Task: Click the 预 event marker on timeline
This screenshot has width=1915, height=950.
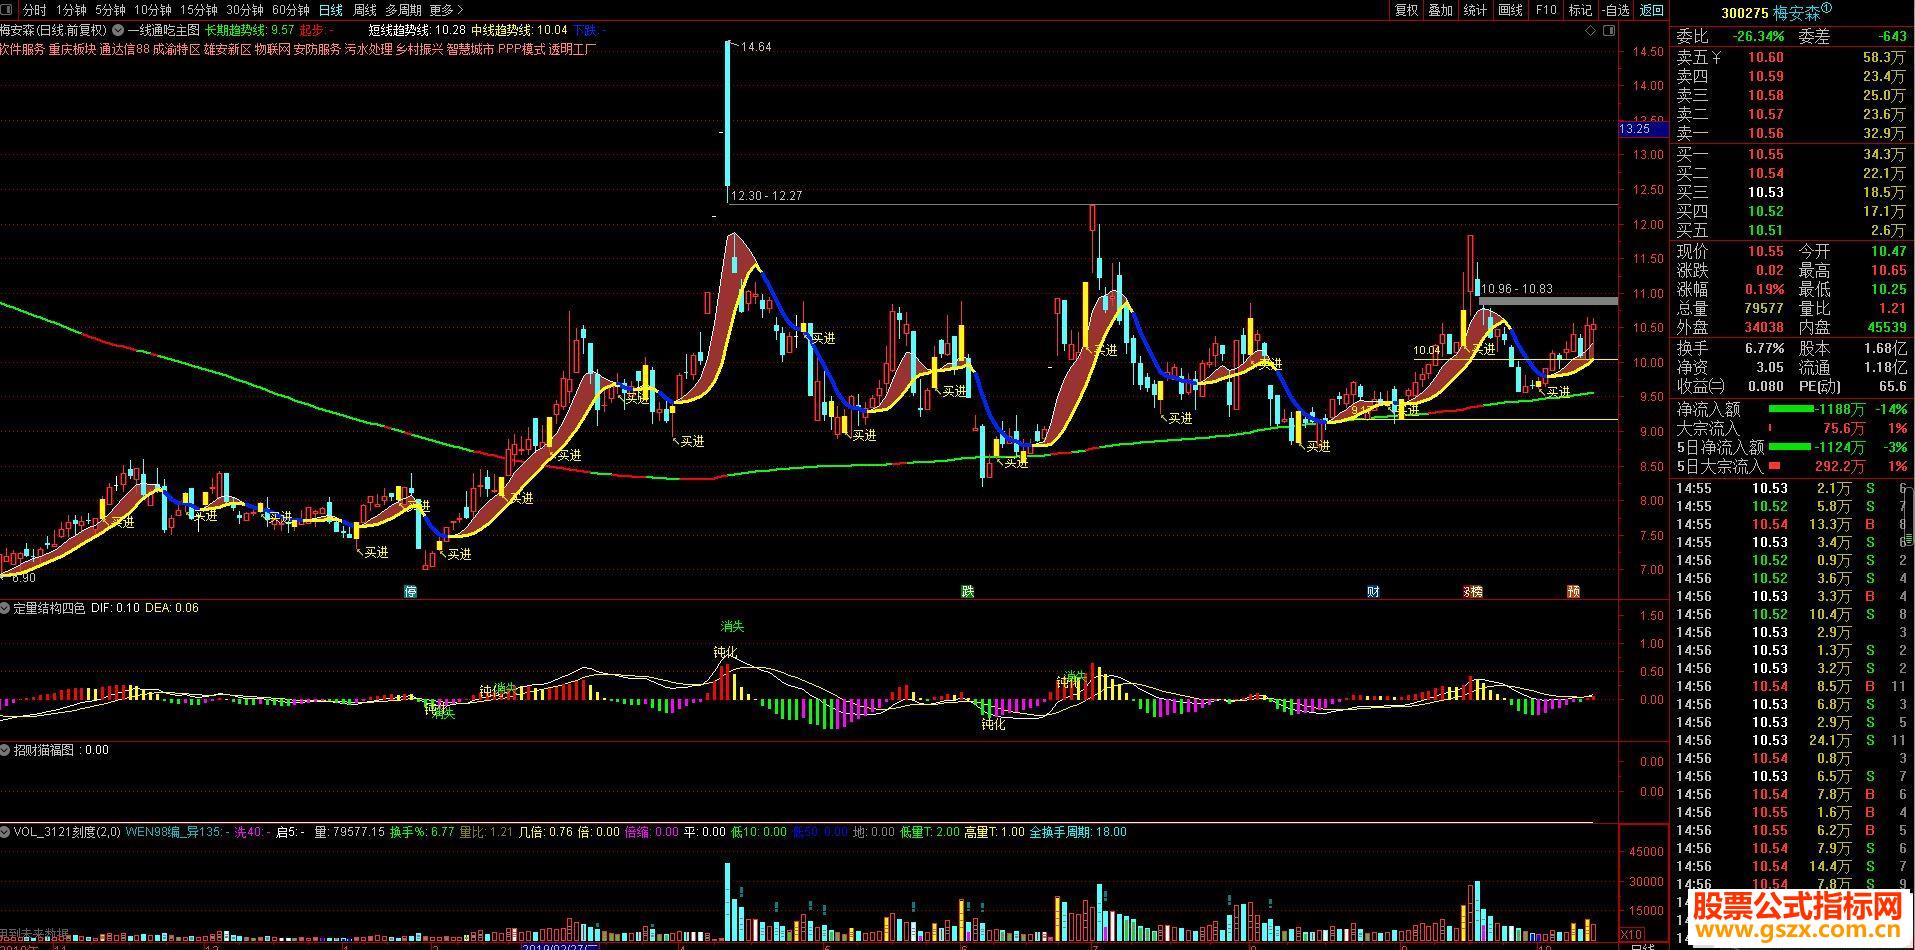Action: (x=1574, y=591)
